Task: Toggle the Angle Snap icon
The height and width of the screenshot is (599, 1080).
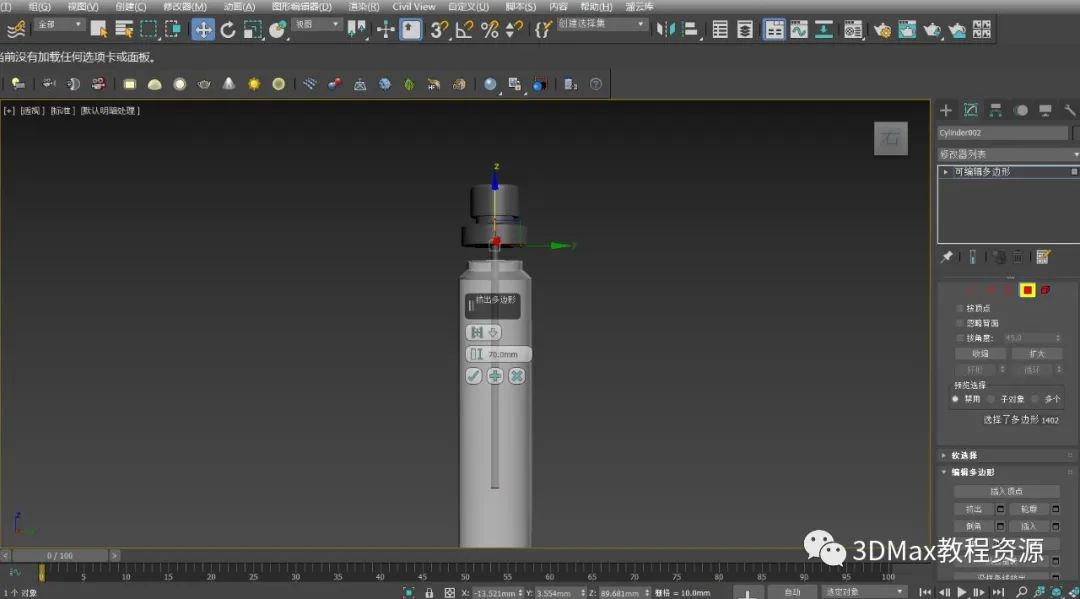Action: click(464, 30)
